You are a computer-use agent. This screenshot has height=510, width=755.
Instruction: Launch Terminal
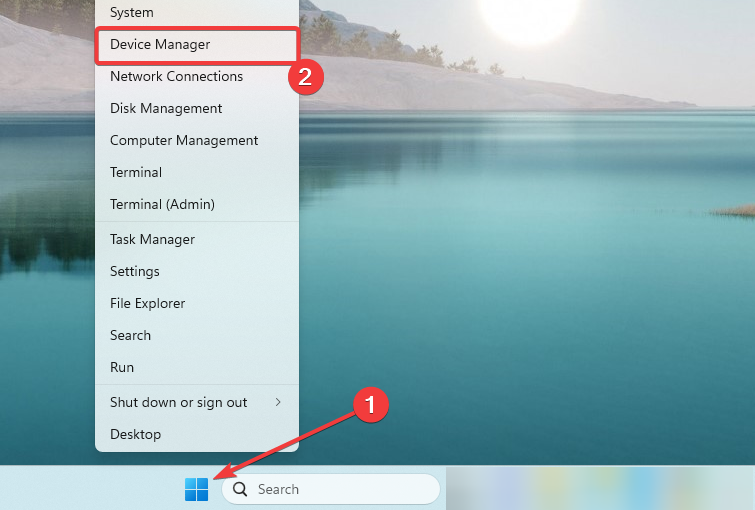(x=197, y=172)
